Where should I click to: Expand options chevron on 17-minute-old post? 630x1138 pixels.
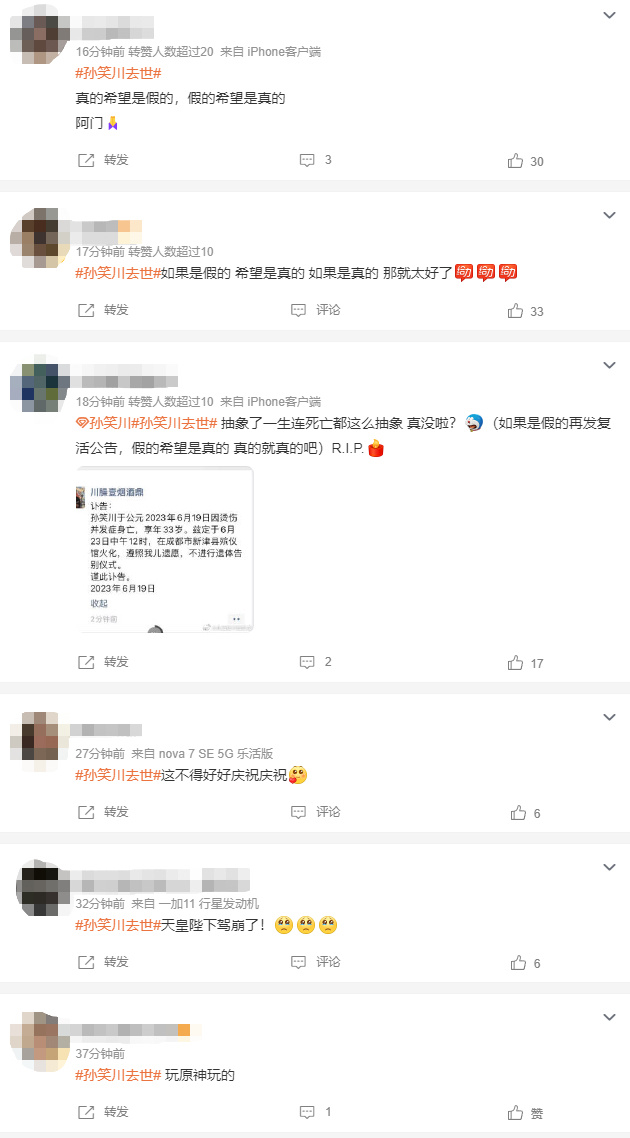610,215
